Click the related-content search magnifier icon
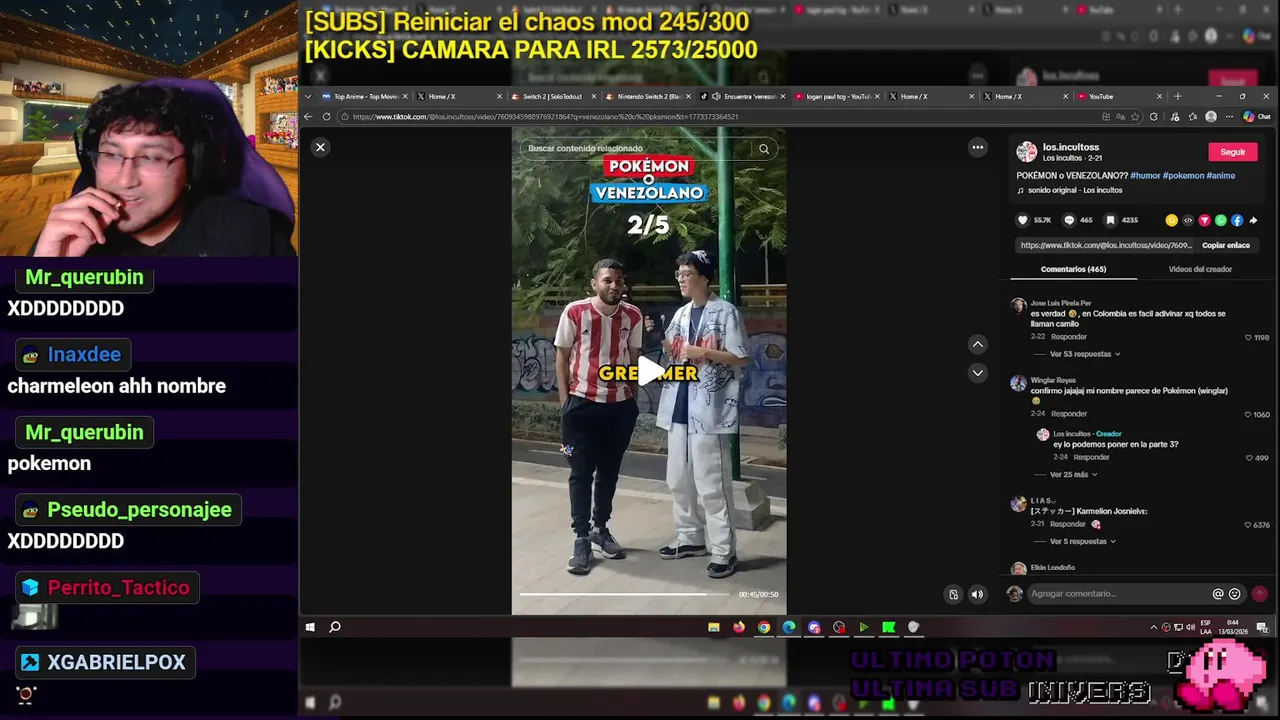1280x720 pixels. 764,149
